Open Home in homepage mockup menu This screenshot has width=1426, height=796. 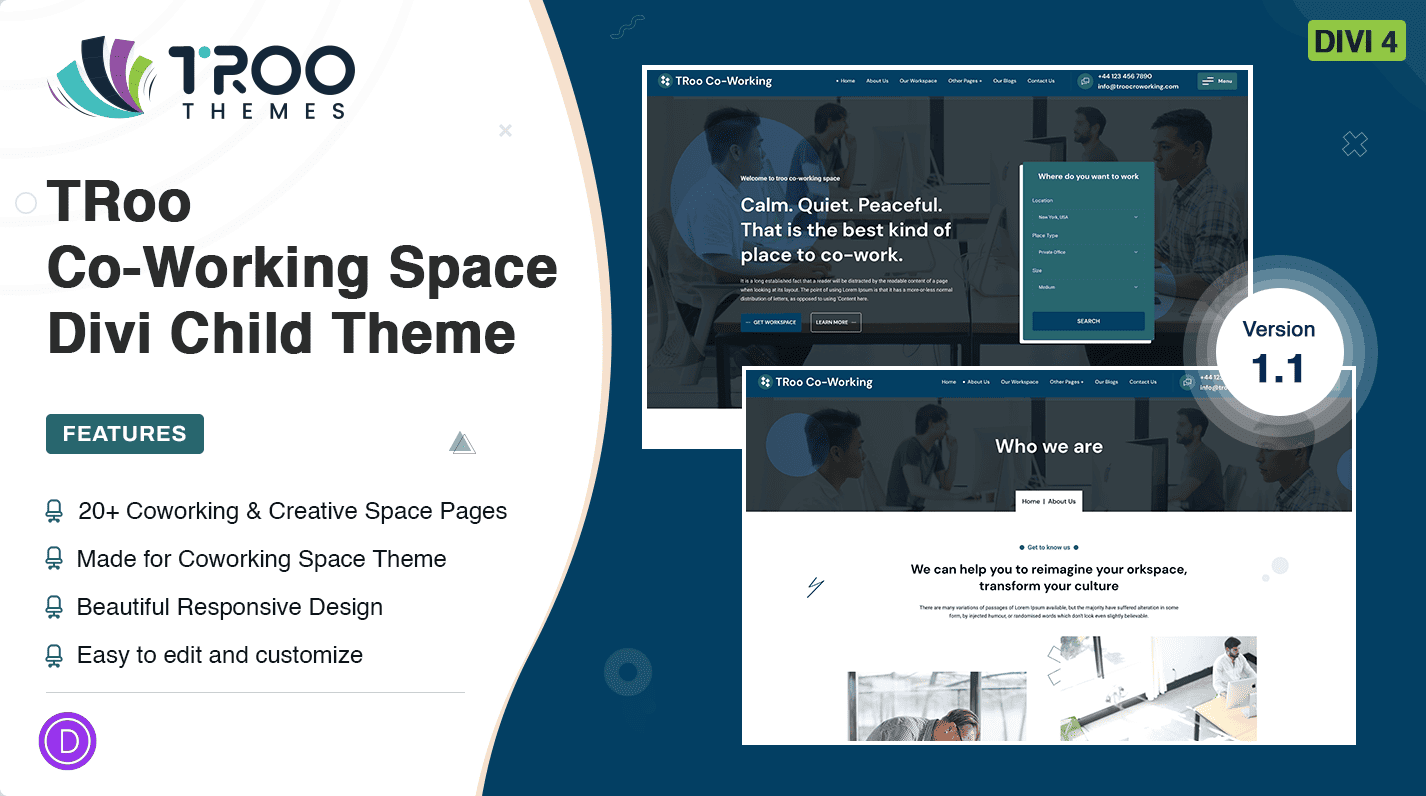point(846,81)
